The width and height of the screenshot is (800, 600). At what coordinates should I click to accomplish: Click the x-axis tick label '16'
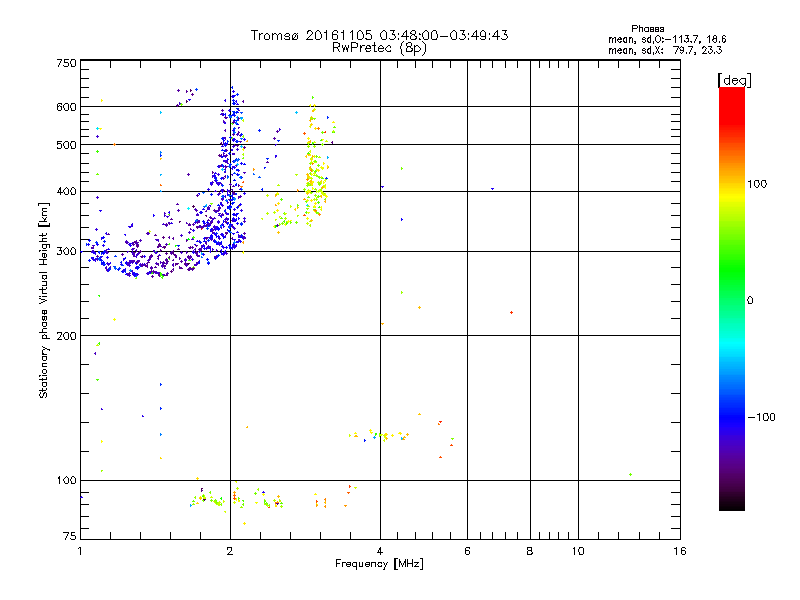click(x=680, y=551)
